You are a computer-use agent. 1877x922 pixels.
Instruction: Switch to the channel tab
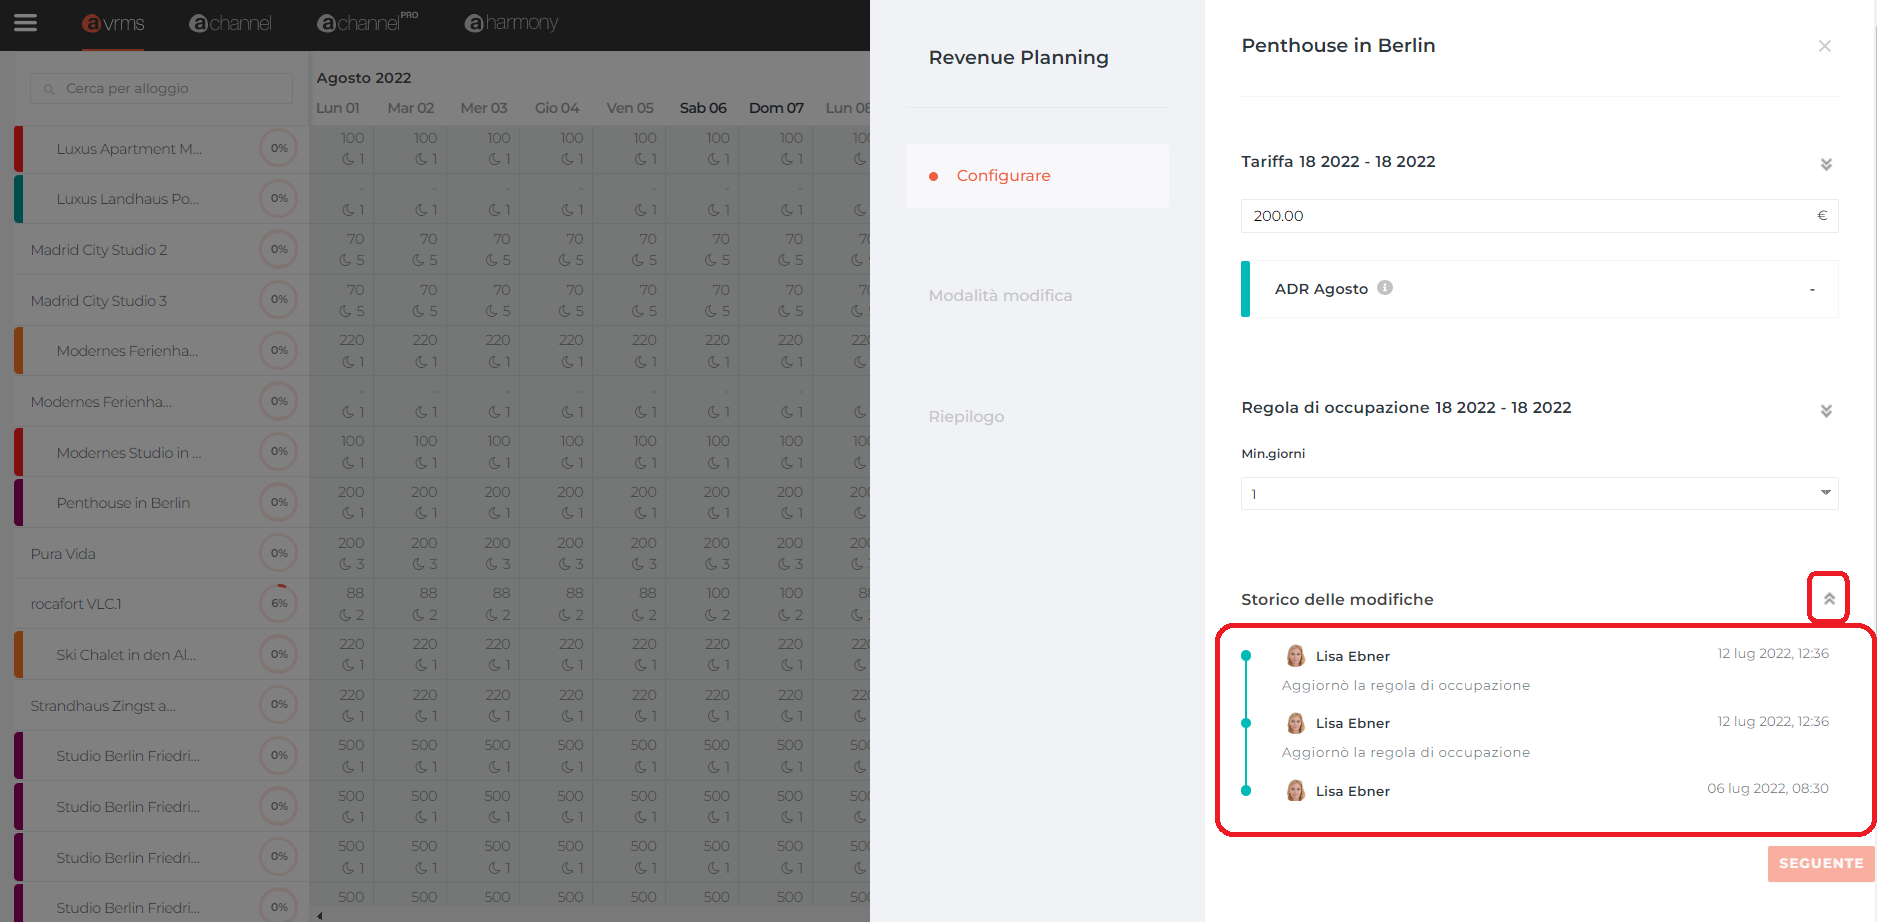[x=230, y=23]
